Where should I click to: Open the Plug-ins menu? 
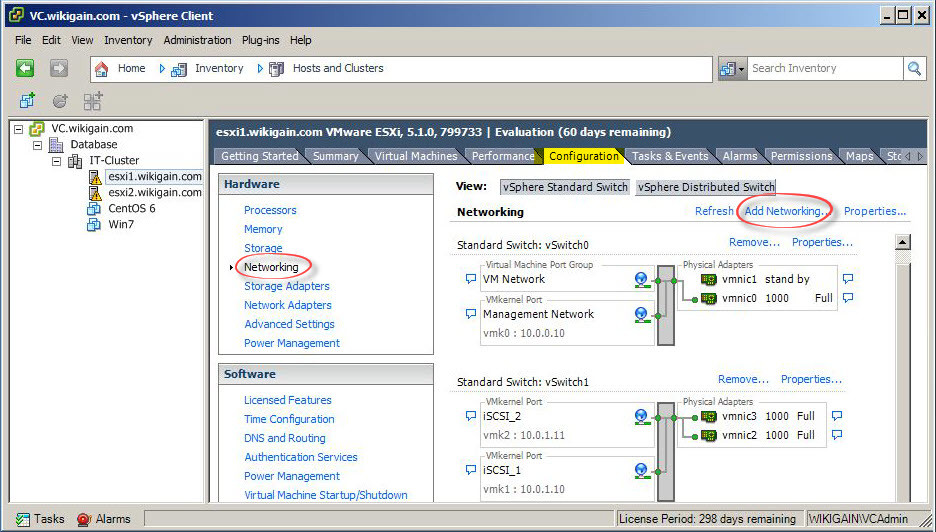260,40
